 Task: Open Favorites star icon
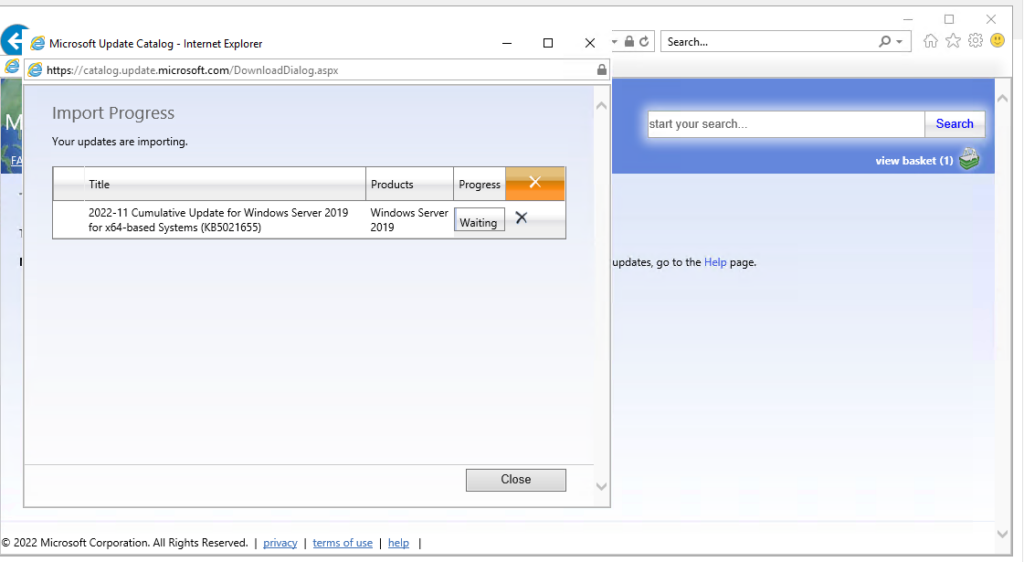click(953, 41)
